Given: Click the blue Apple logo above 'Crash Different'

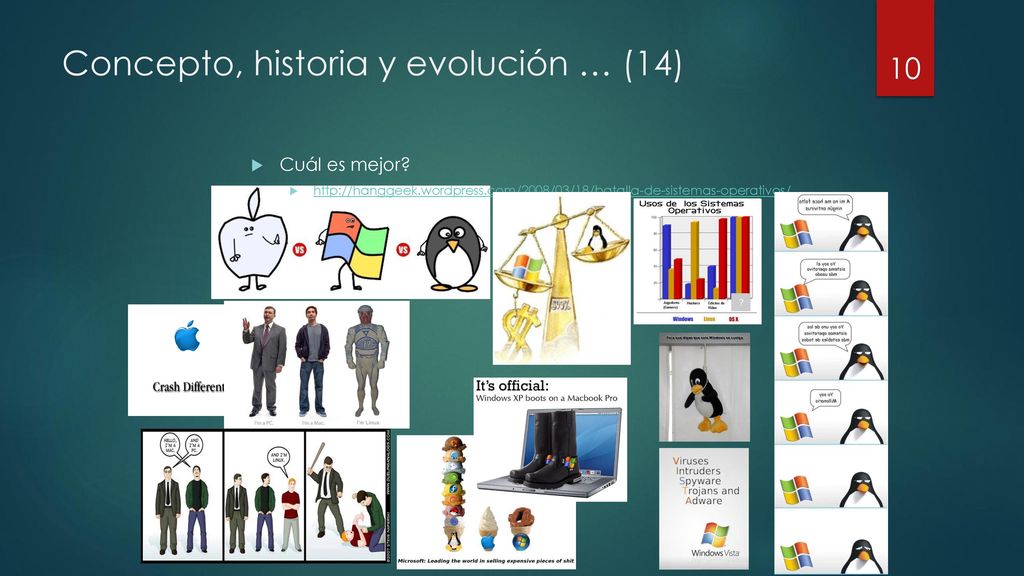Looking at the screenshot, I should [x=187, y=336].
